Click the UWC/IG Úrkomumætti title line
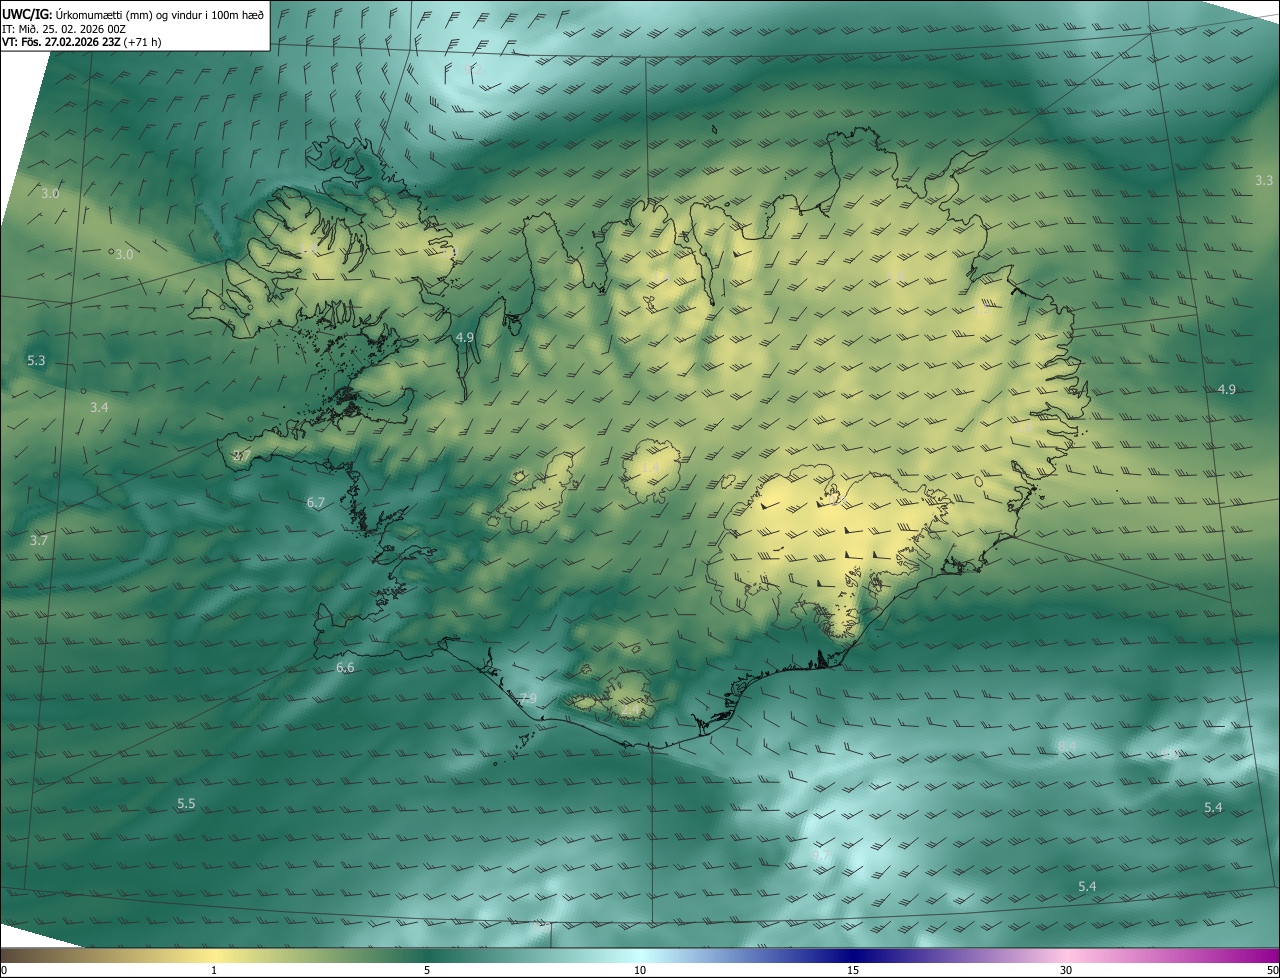 (x=133, y=13)
